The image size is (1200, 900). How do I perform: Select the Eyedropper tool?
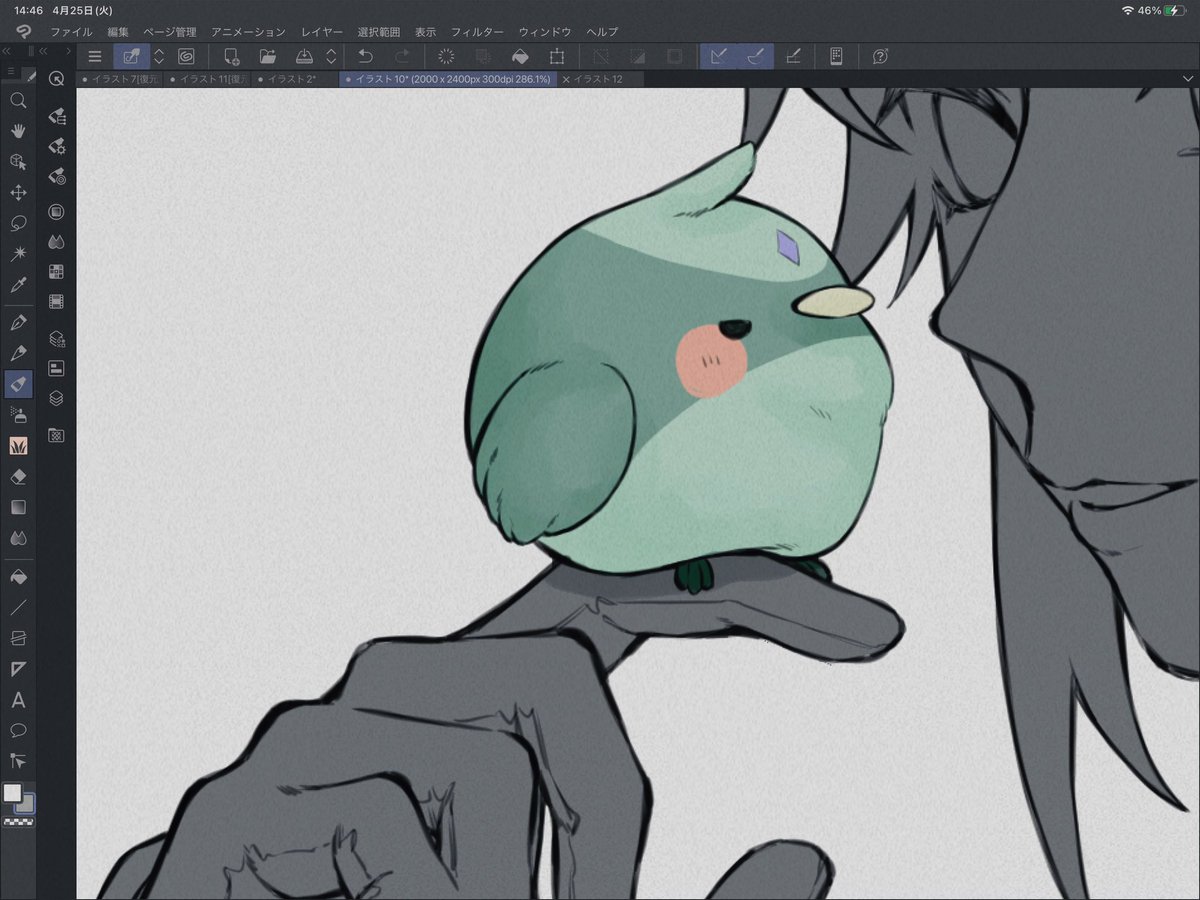[18, 285]
